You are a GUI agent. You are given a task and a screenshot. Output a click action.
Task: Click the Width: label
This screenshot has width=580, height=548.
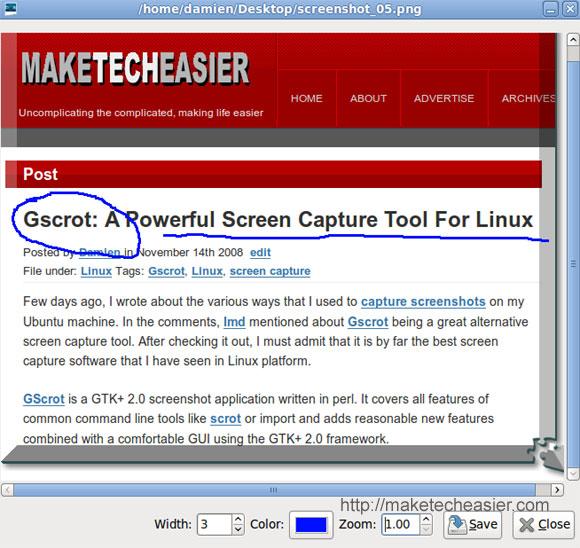pos(173,524)
